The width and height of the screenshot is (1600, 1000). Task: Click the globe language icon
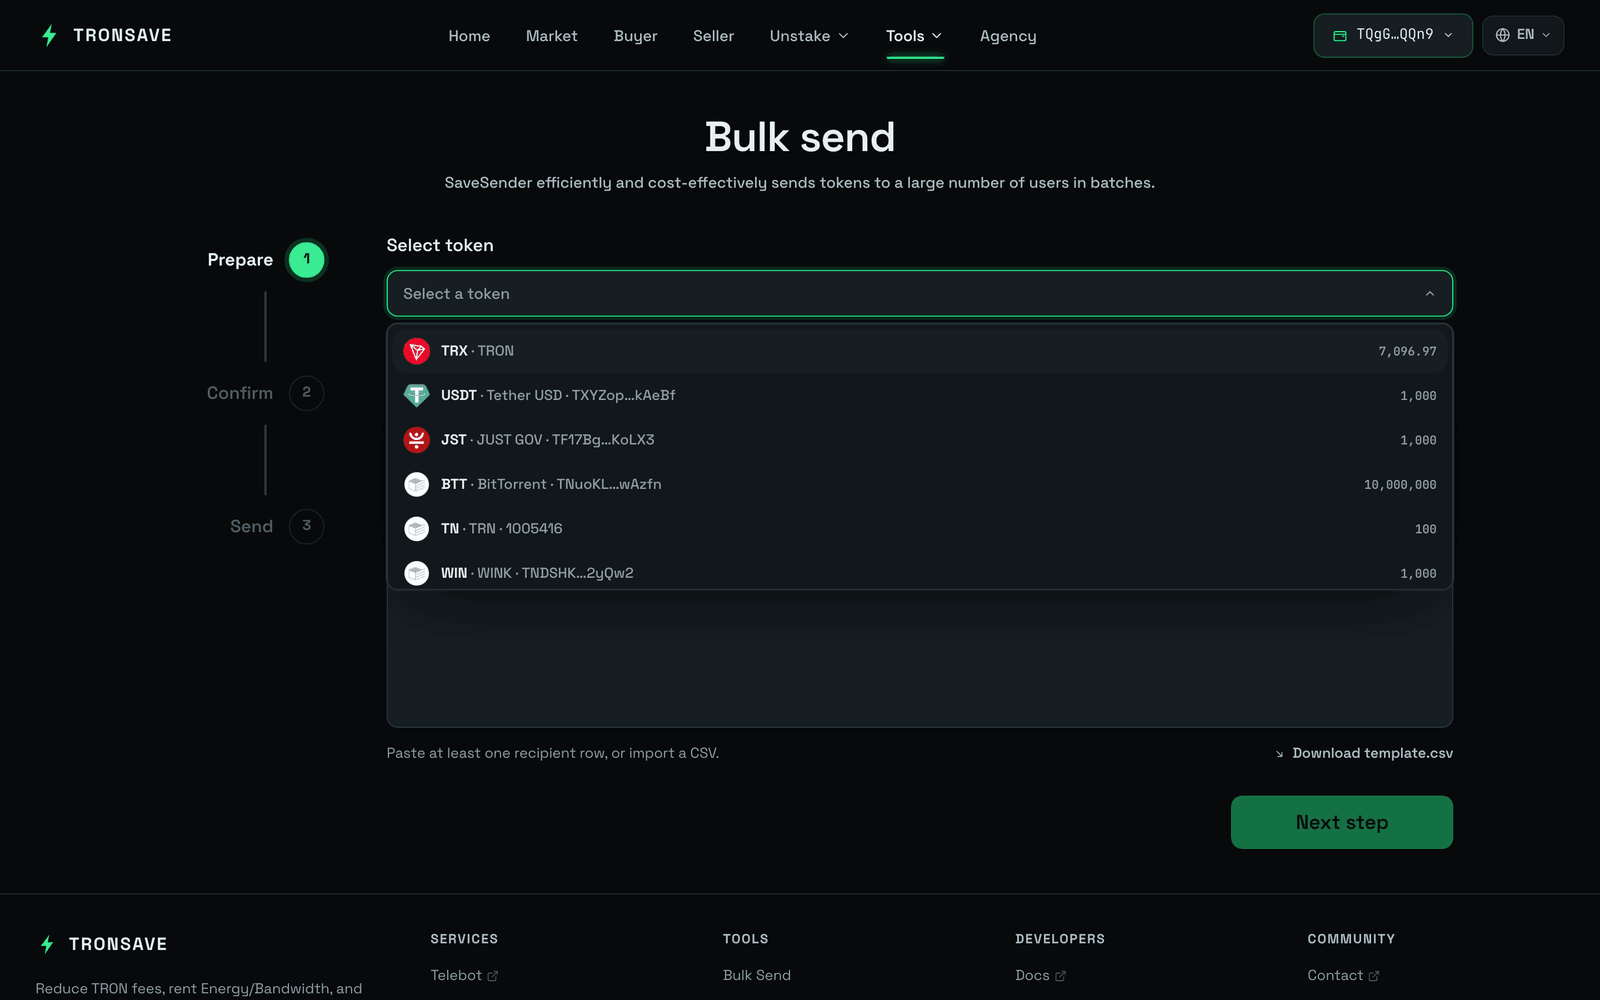tap(1502, 35)
